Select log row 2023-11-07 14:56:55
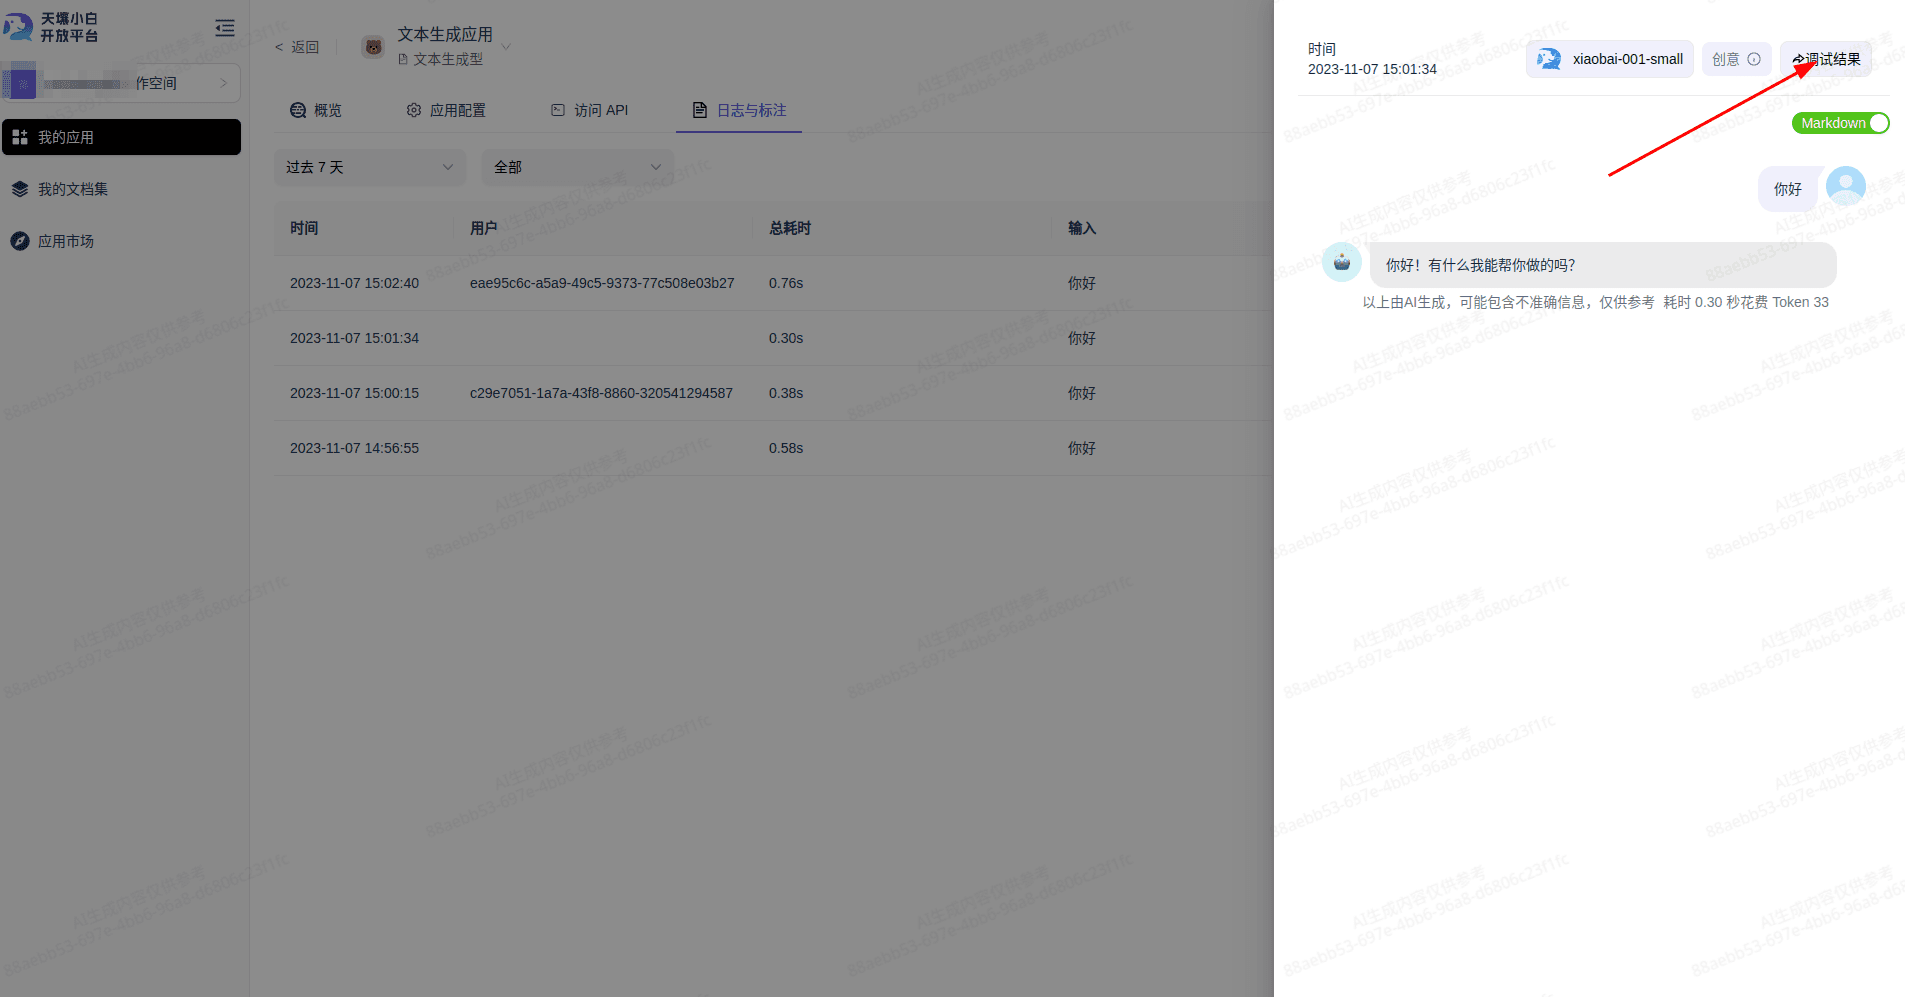This screenshot has height=997, width=1905. (x=773, y=448)
